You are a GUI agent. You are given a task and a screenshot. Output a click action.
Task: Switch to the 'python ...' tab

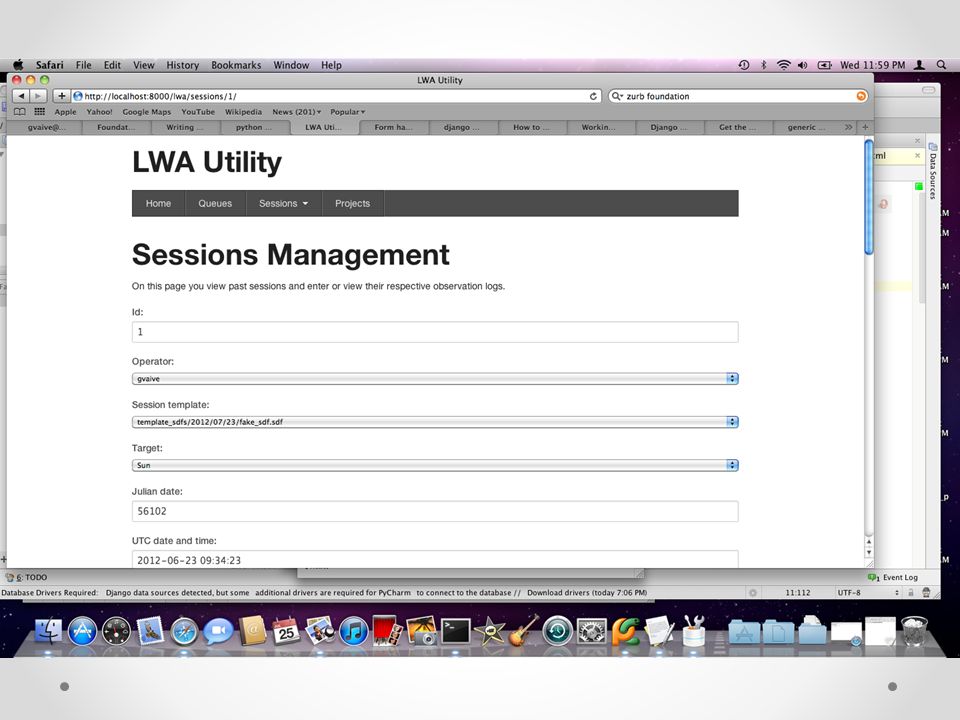click(253, 127)
